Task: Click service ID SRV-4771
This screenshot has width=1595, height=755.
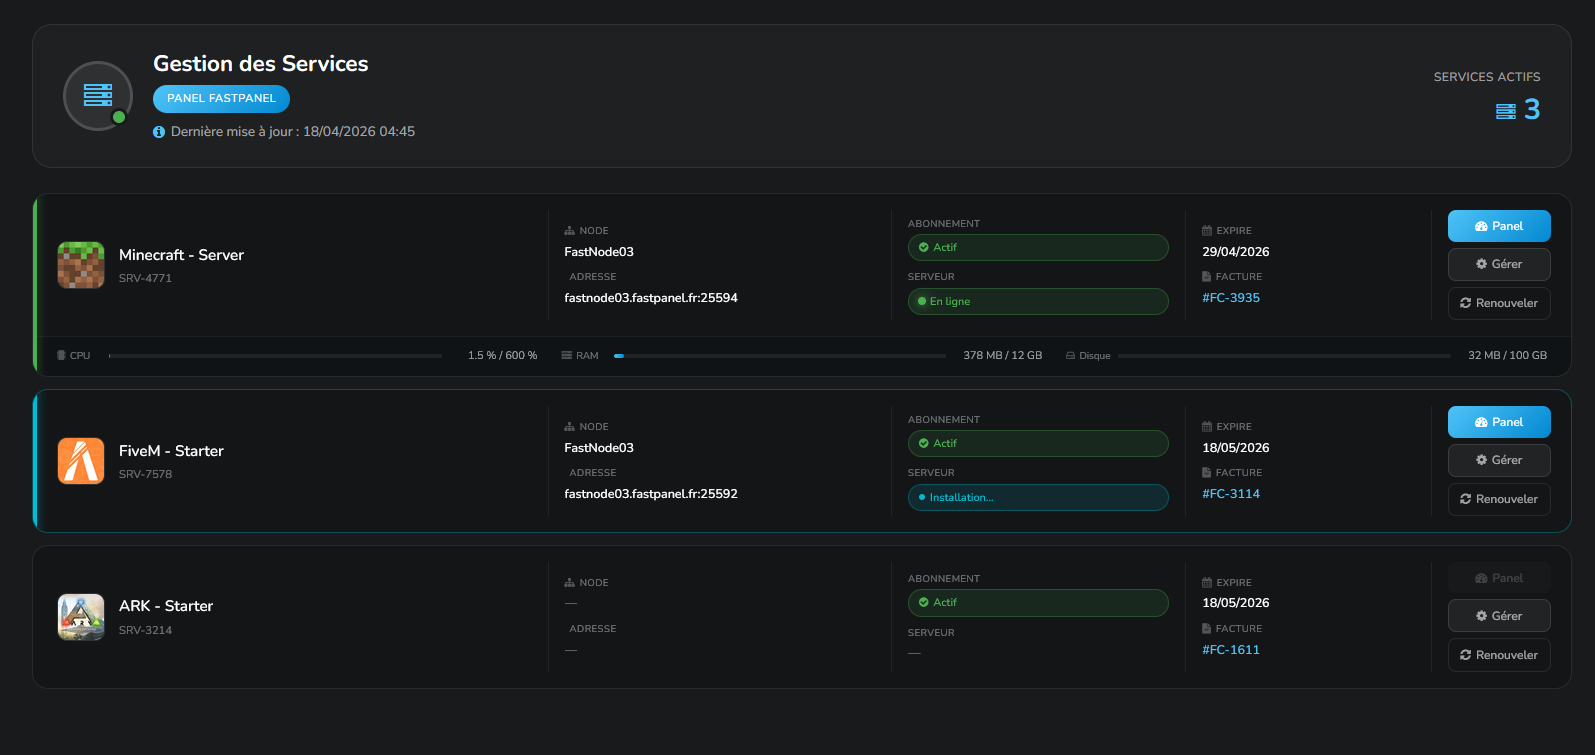Action: point(145,279)
